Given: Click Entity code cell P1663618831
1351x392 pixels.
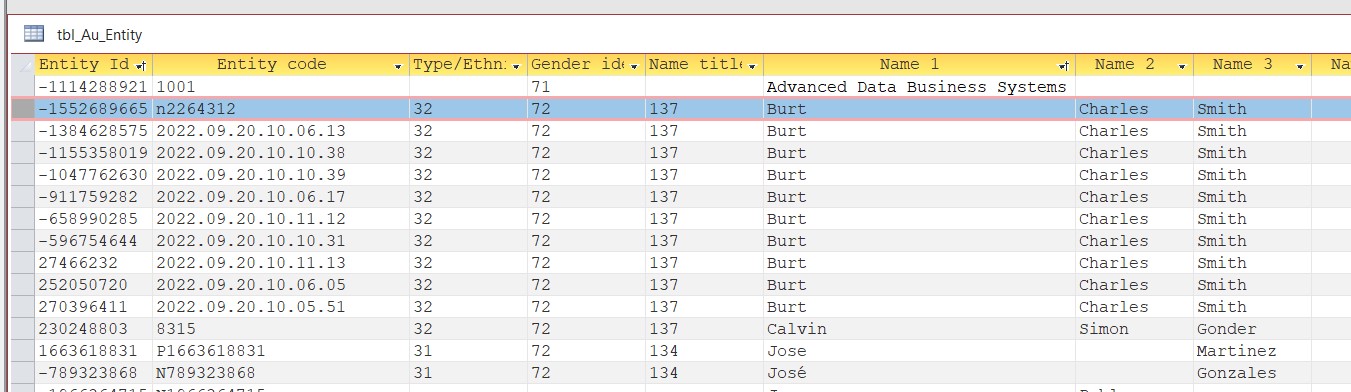Looking at the screenshot, I should tap(281, 351).
